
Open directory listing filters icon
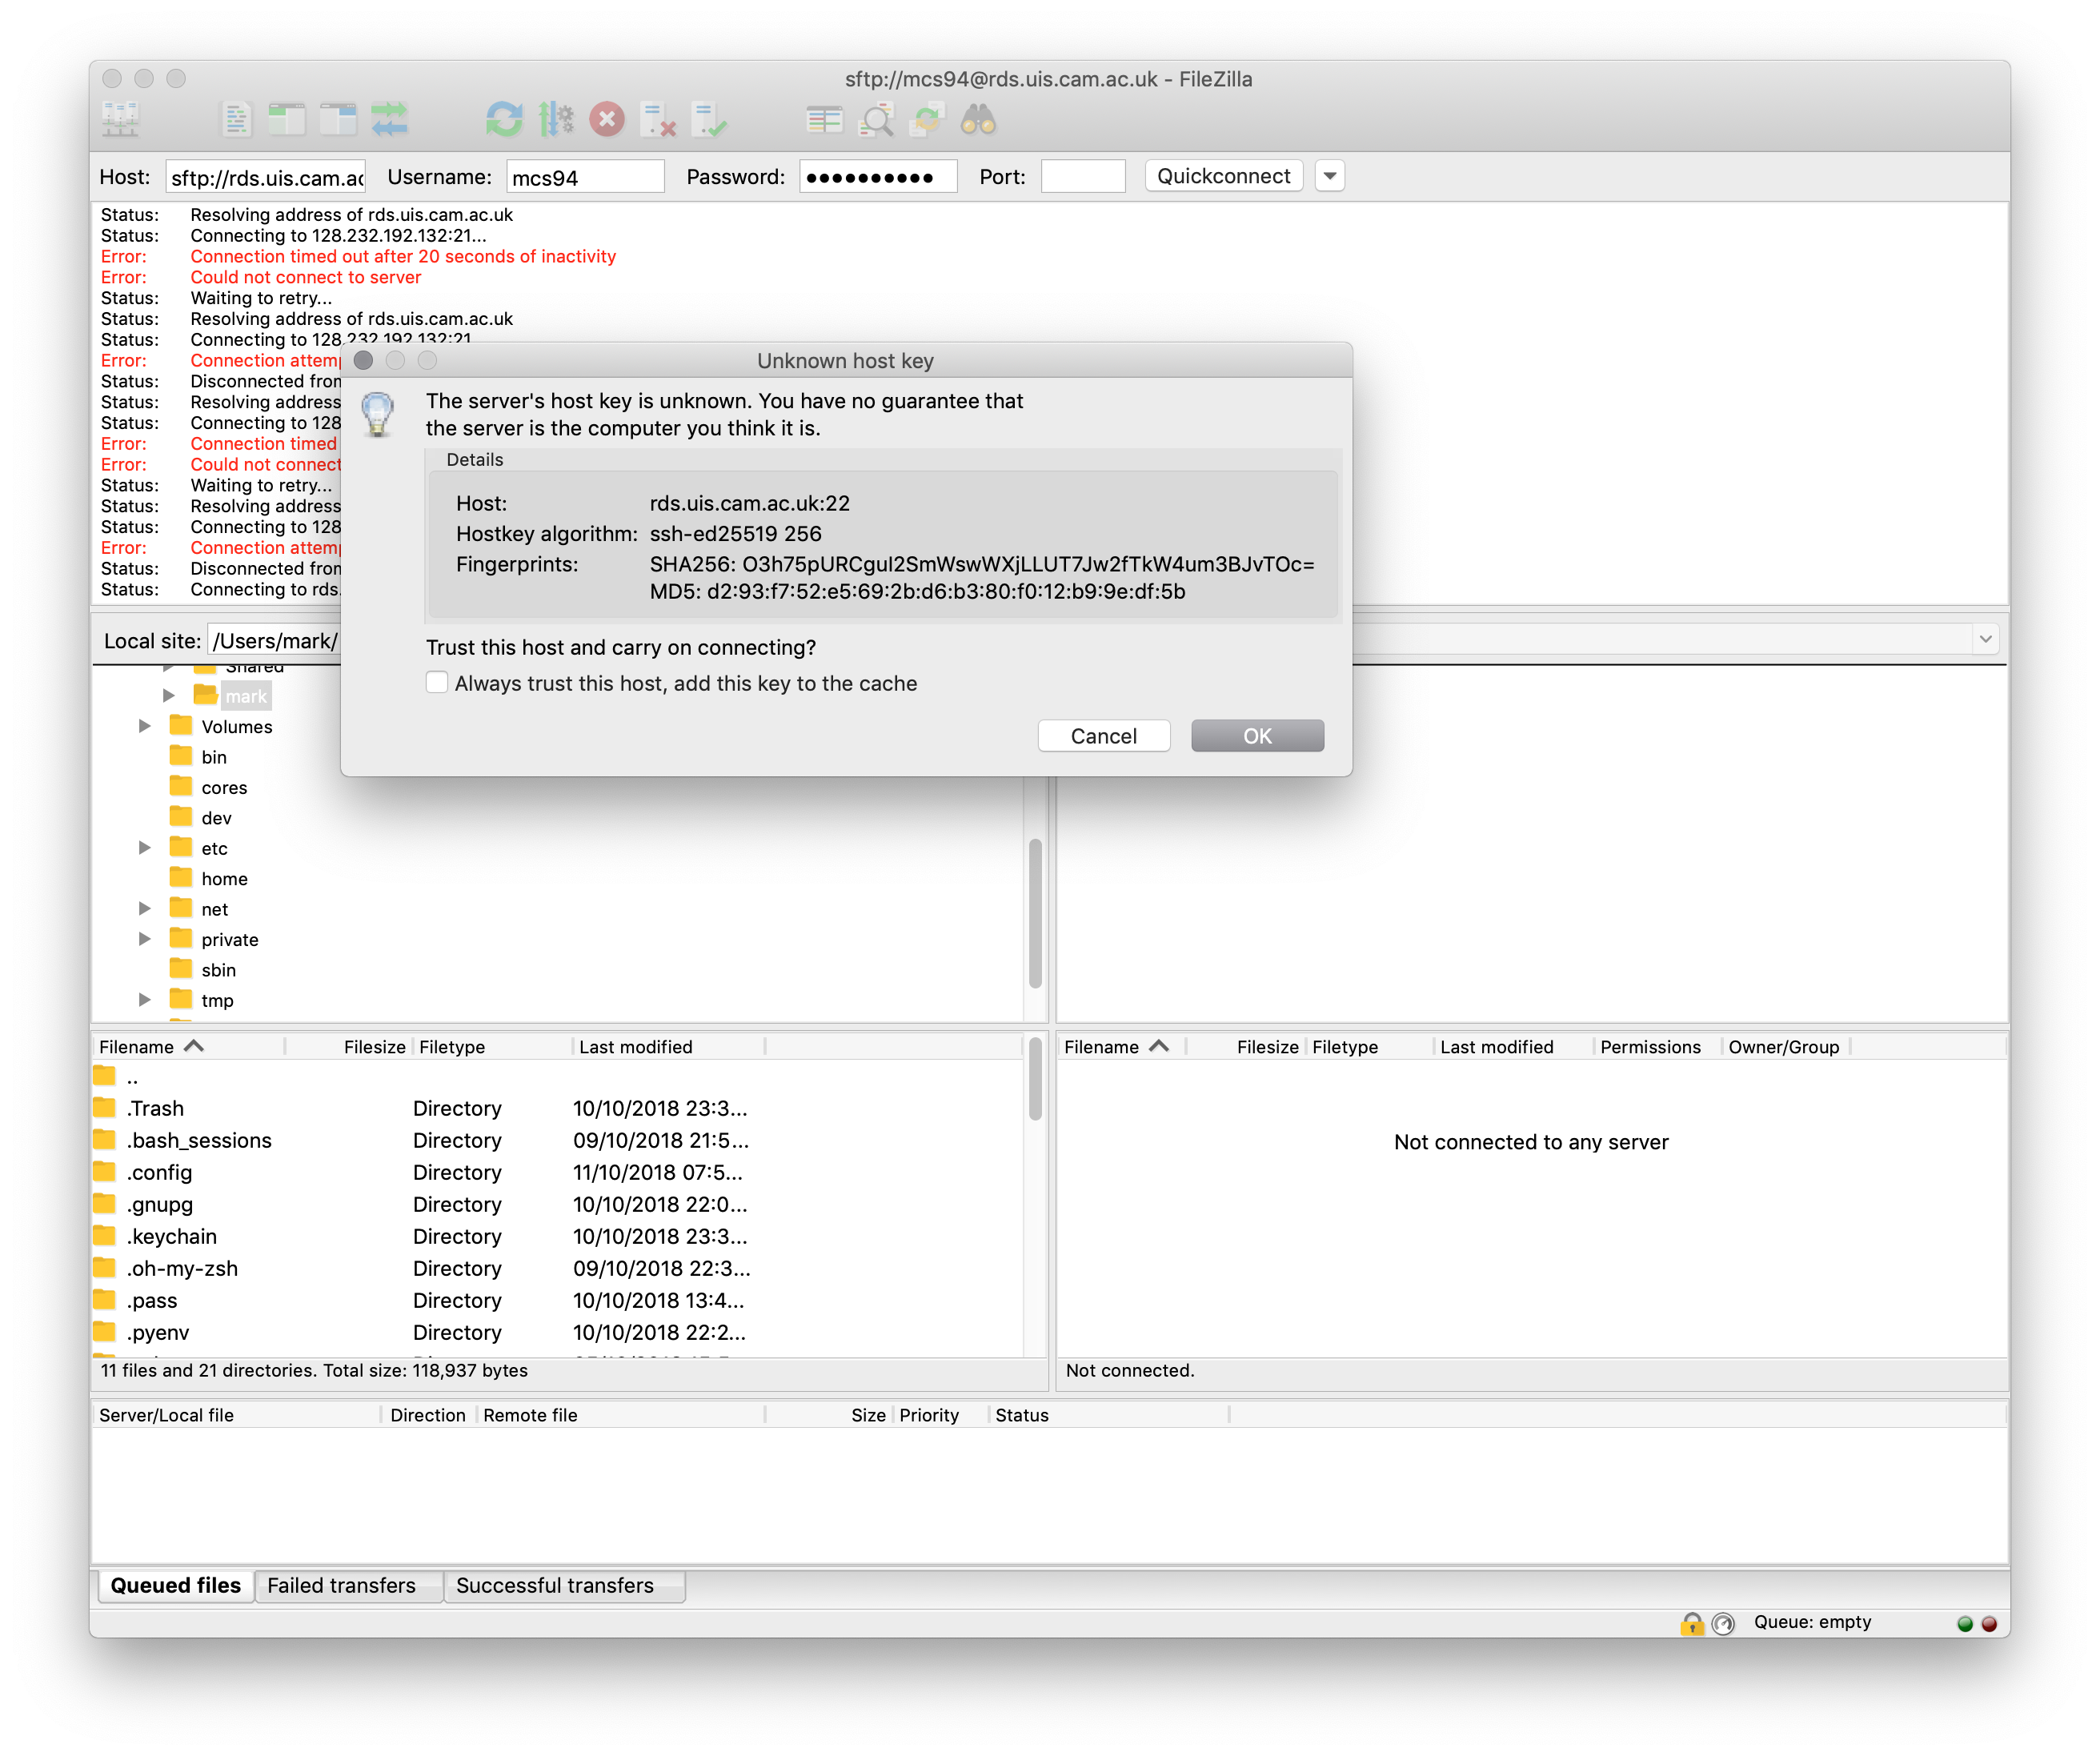tap(824, 120)
